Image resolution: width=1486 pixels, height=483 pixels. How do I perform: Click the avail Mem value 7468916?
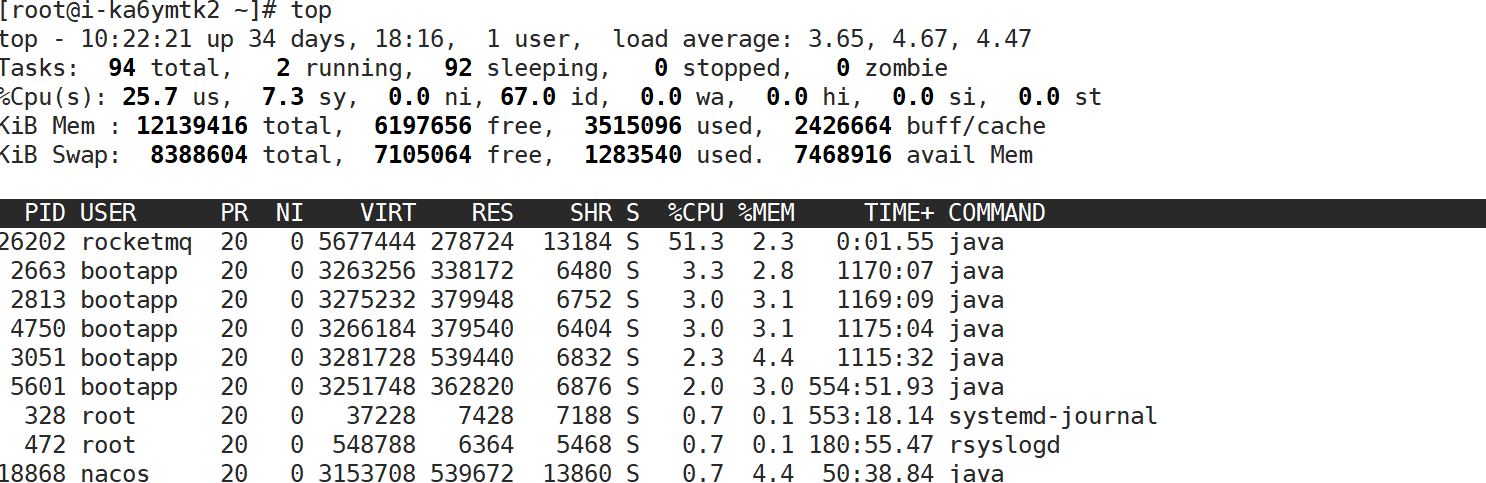(x=843, y=155)
